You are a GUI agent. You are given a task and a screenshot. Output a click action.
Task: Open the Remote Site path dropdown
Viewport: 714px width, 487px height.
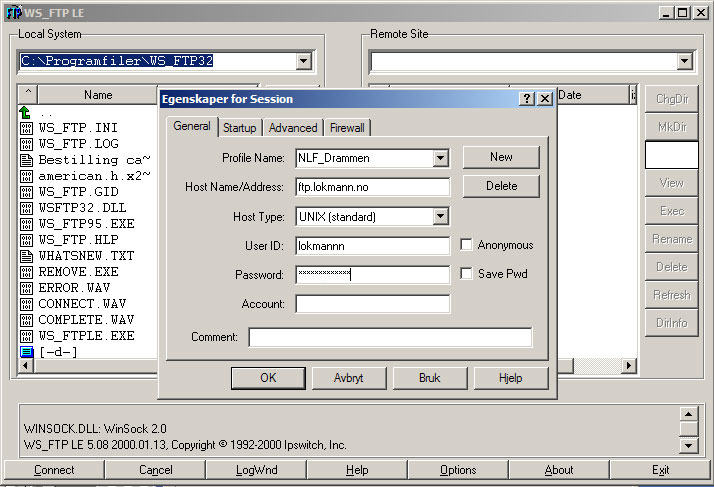(x=684, y=62)
